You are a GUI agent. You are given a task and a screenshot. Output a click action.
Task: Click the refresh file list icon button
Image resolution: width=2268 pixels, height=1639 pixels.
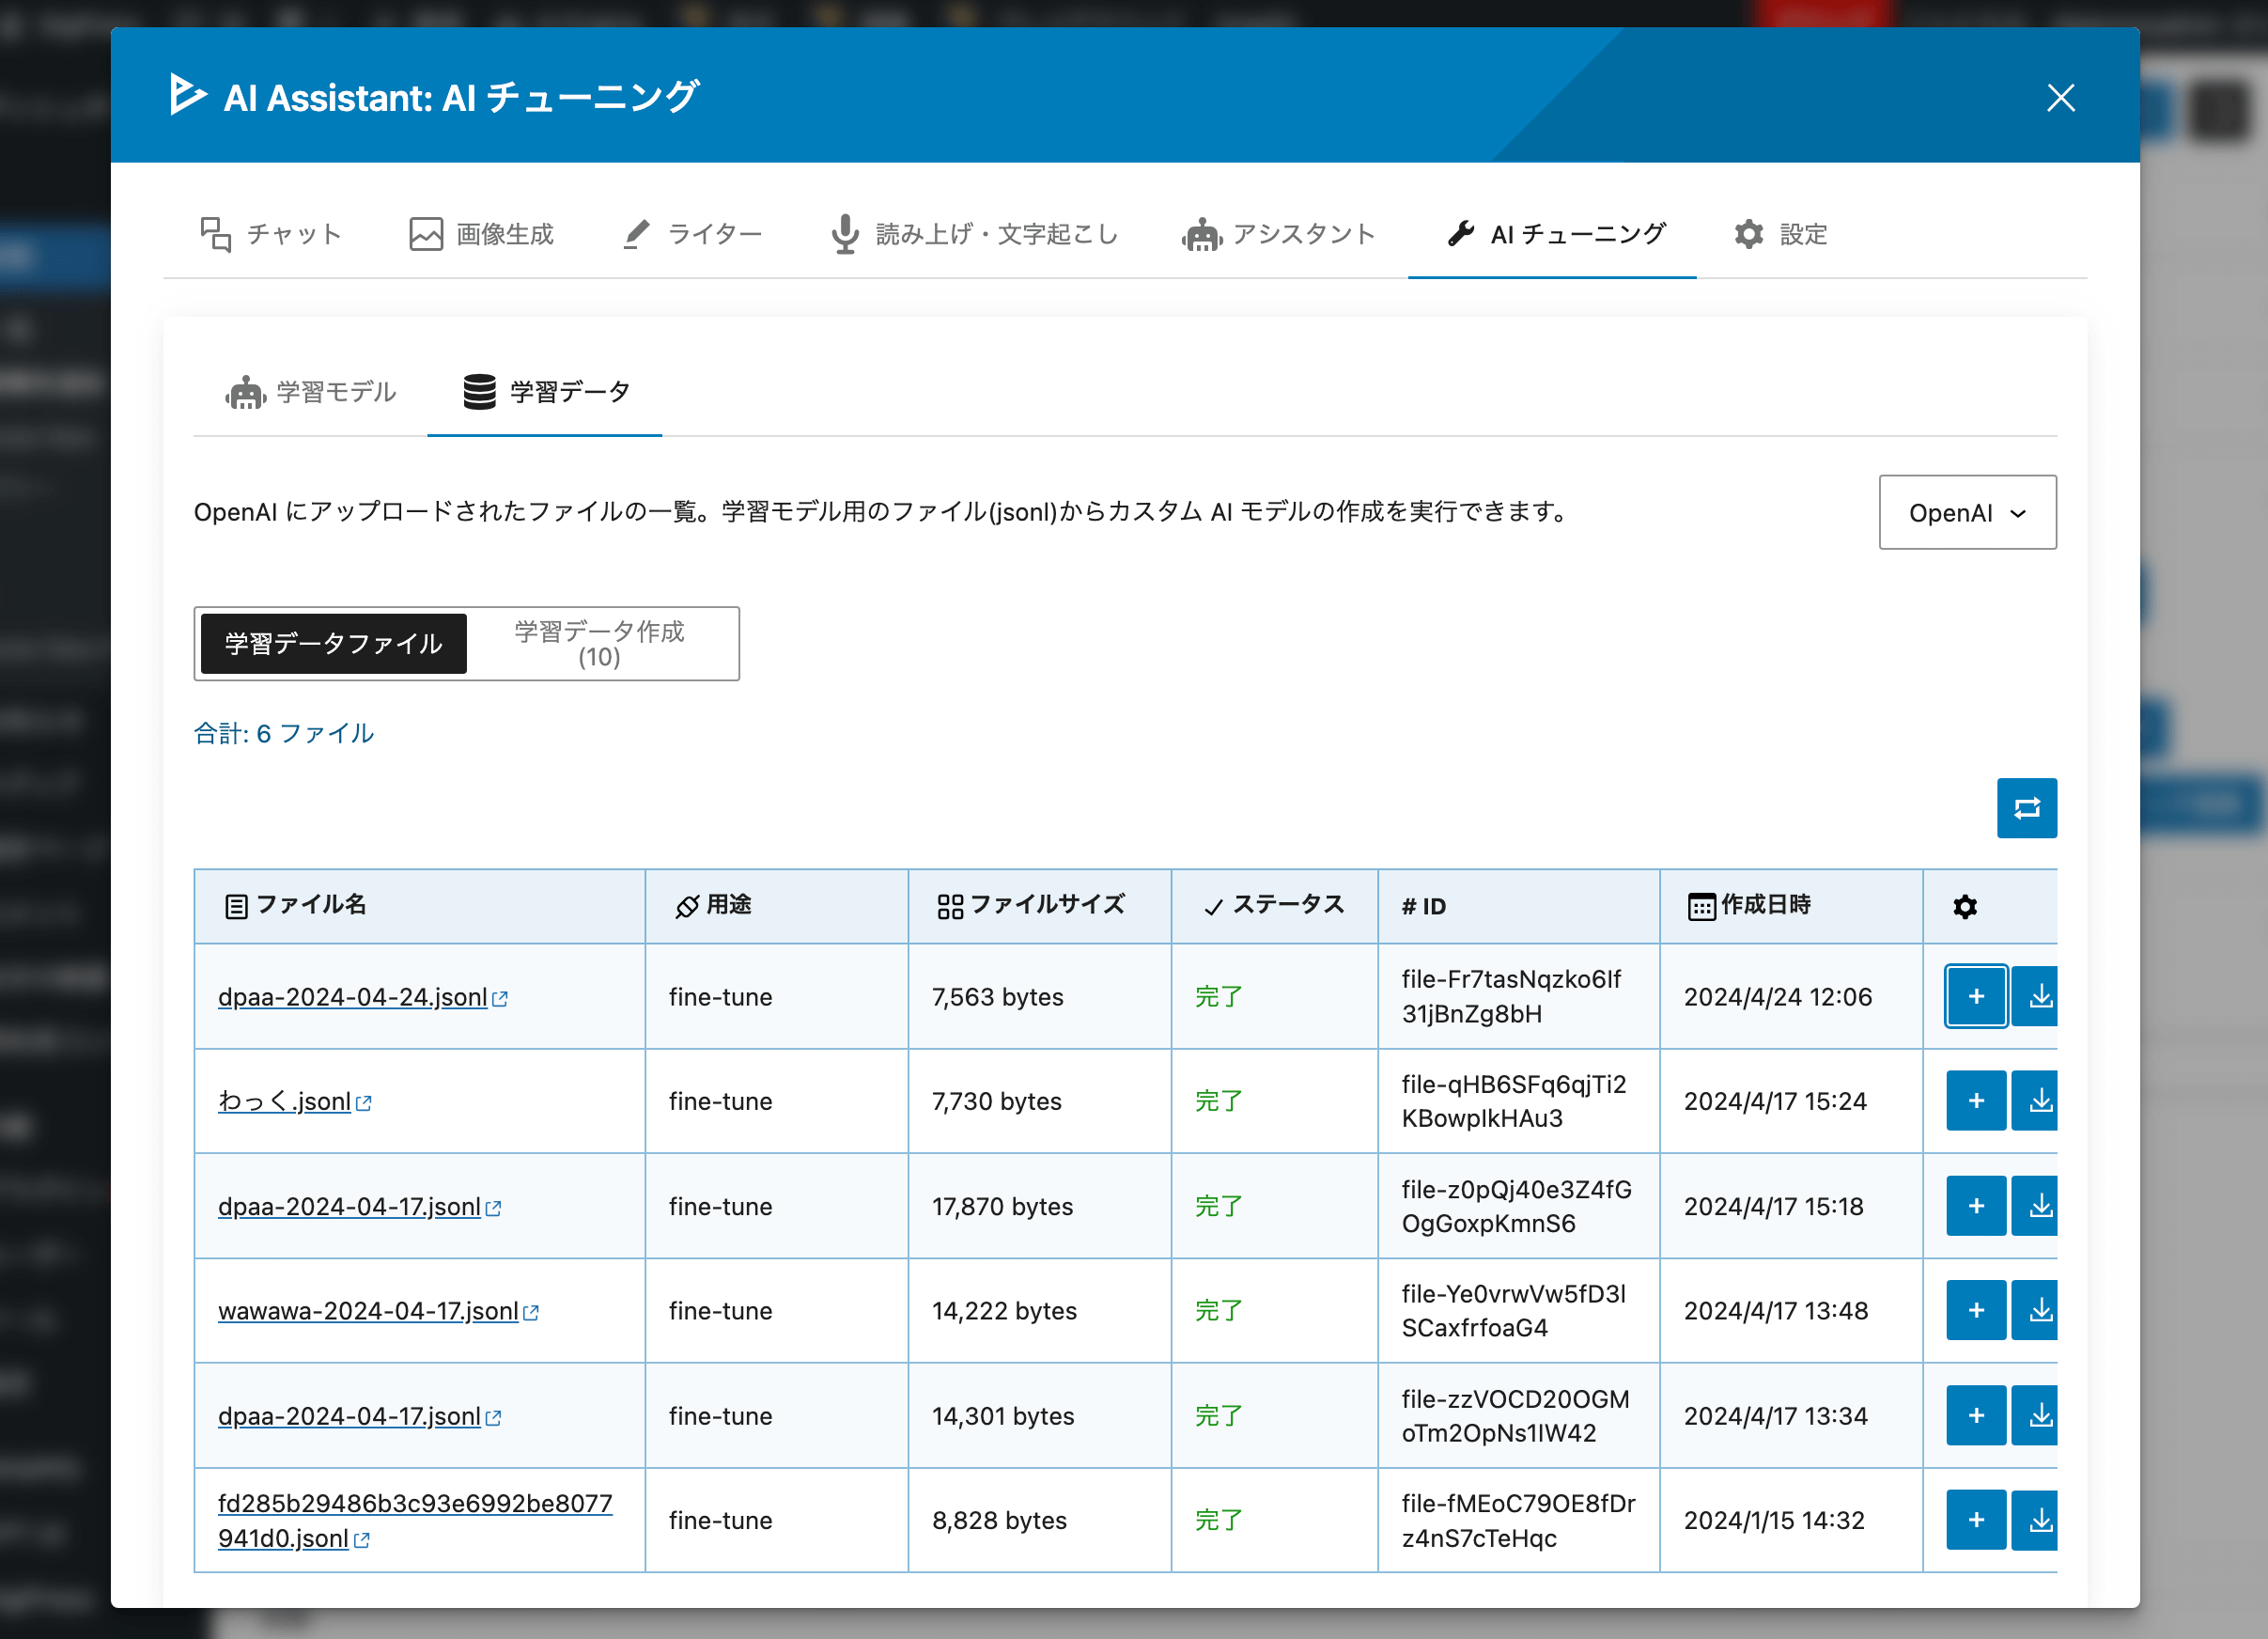point(2026,808)
